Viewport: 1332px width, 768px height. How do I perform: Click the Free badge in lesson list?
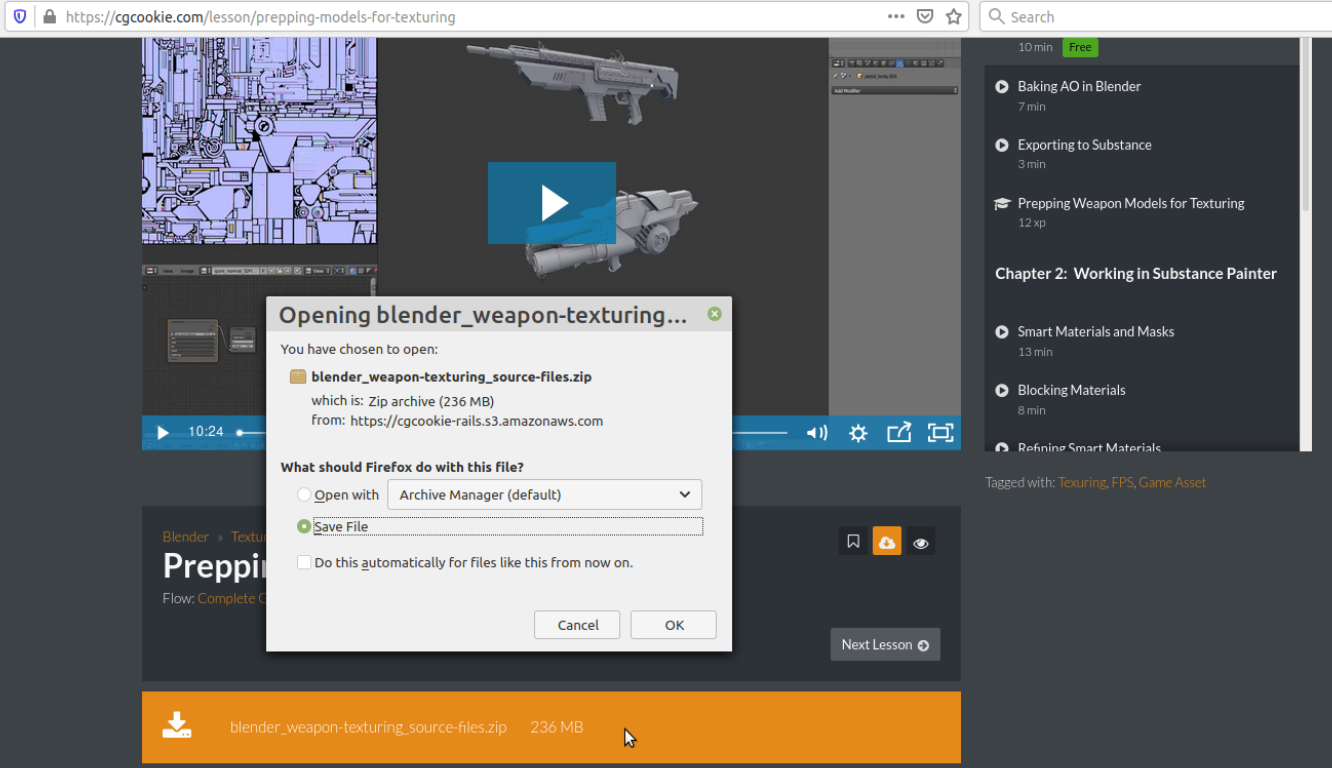[1080, 47]
